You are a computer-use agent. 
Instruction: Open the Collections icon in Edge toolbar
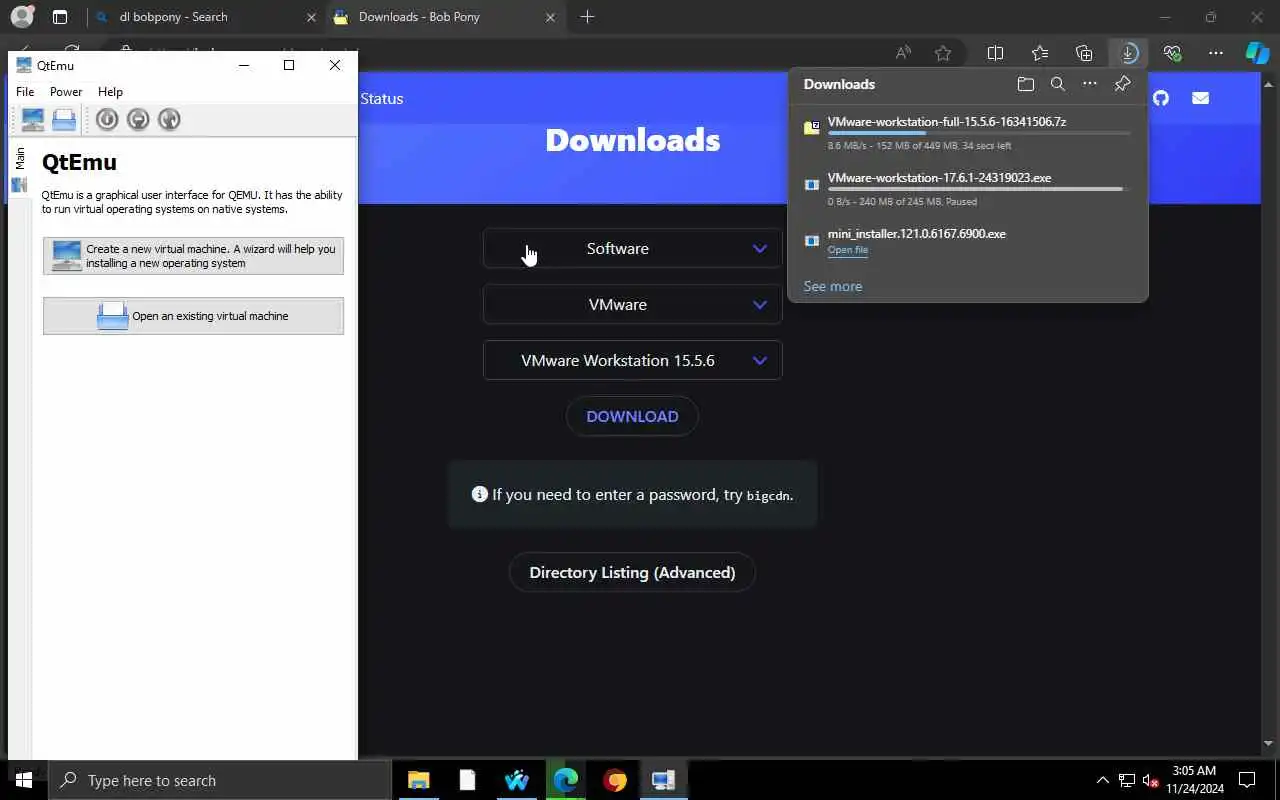(1084, 53)
